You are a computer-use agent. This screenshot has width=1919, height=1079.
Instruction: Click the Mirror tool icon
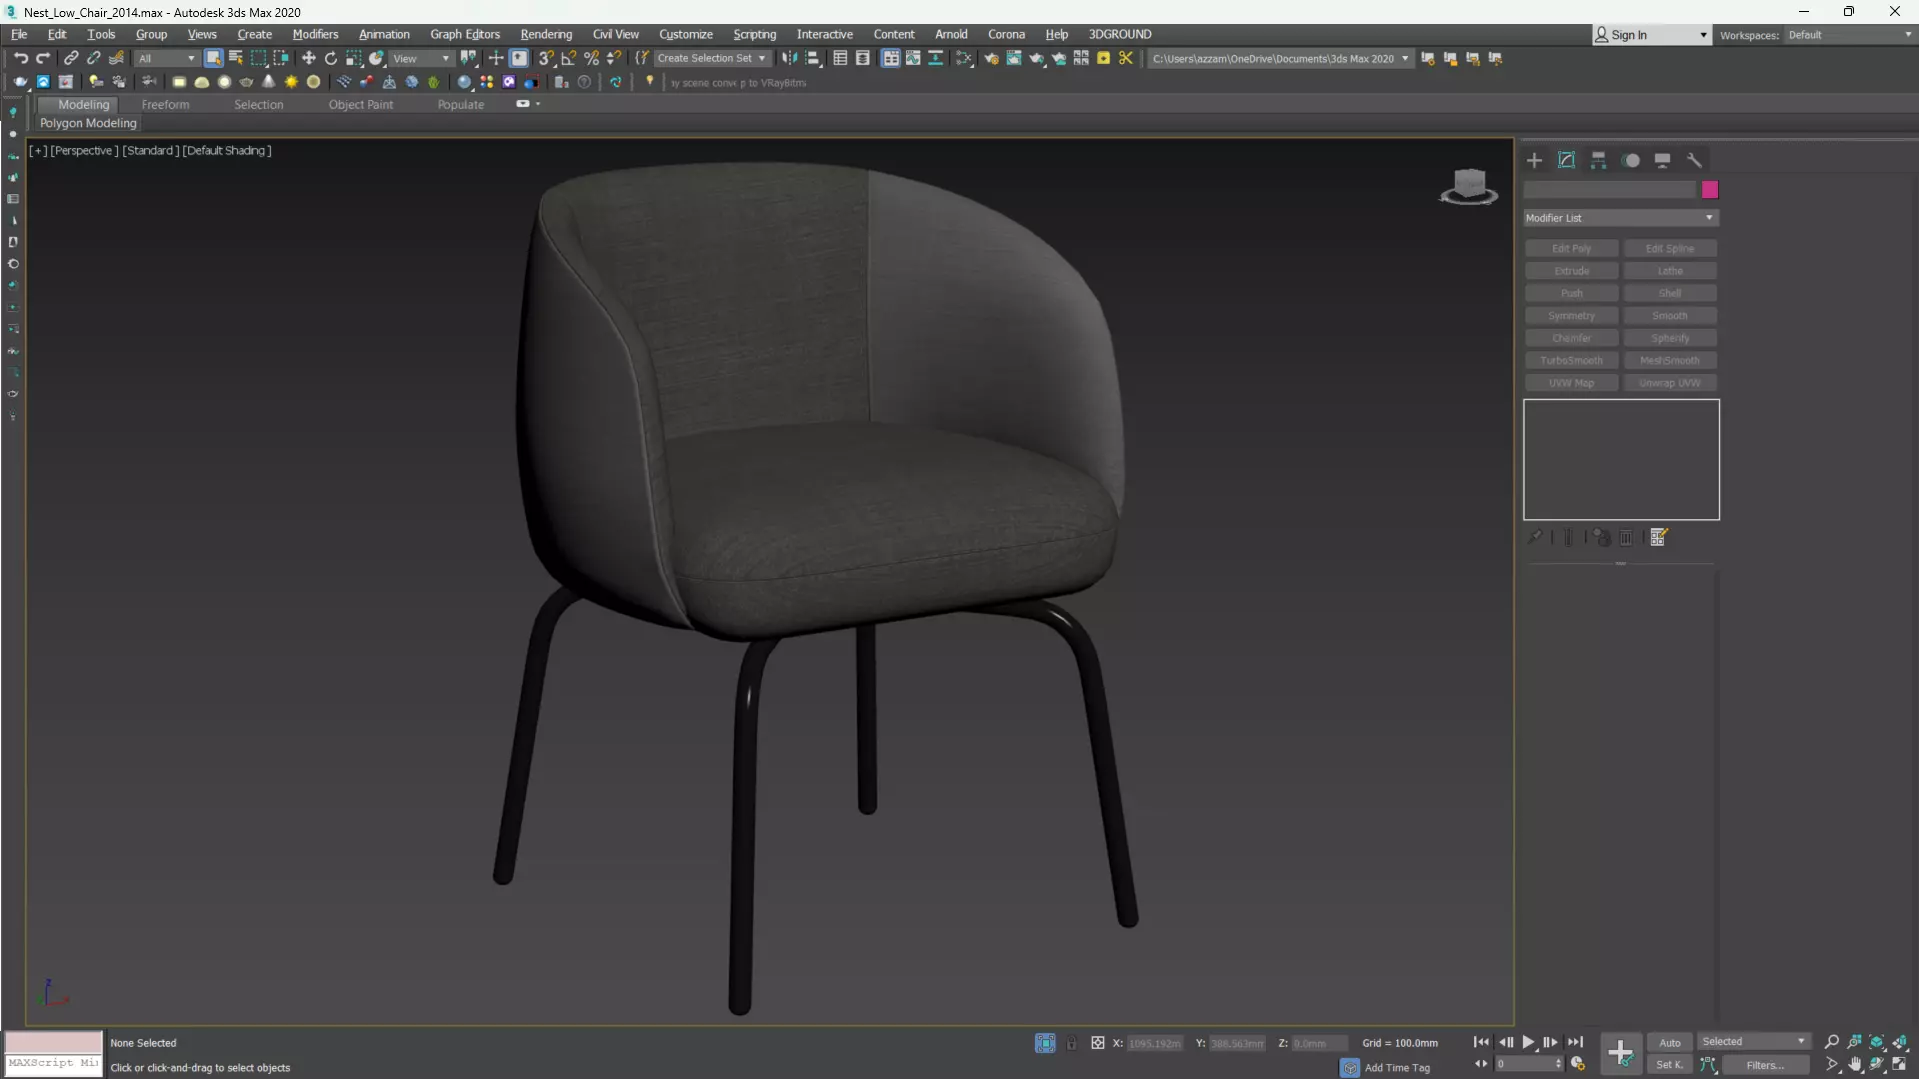[x=790, y=58]
